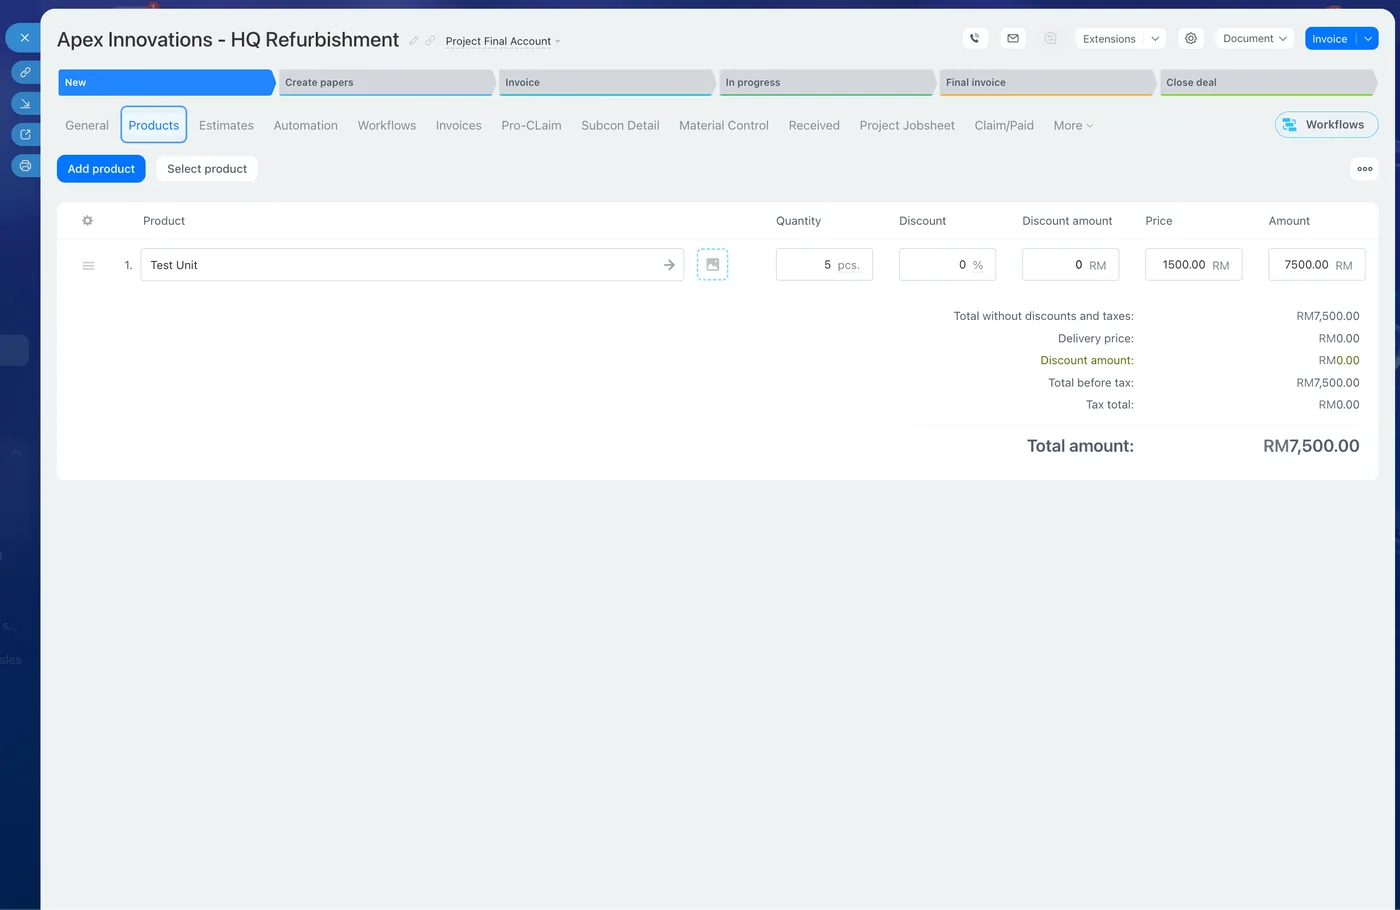This screenshot has height=910, width=1400.
Task: Select the Final invoice stage in progress bar
Action: (x=1046, y=83)
